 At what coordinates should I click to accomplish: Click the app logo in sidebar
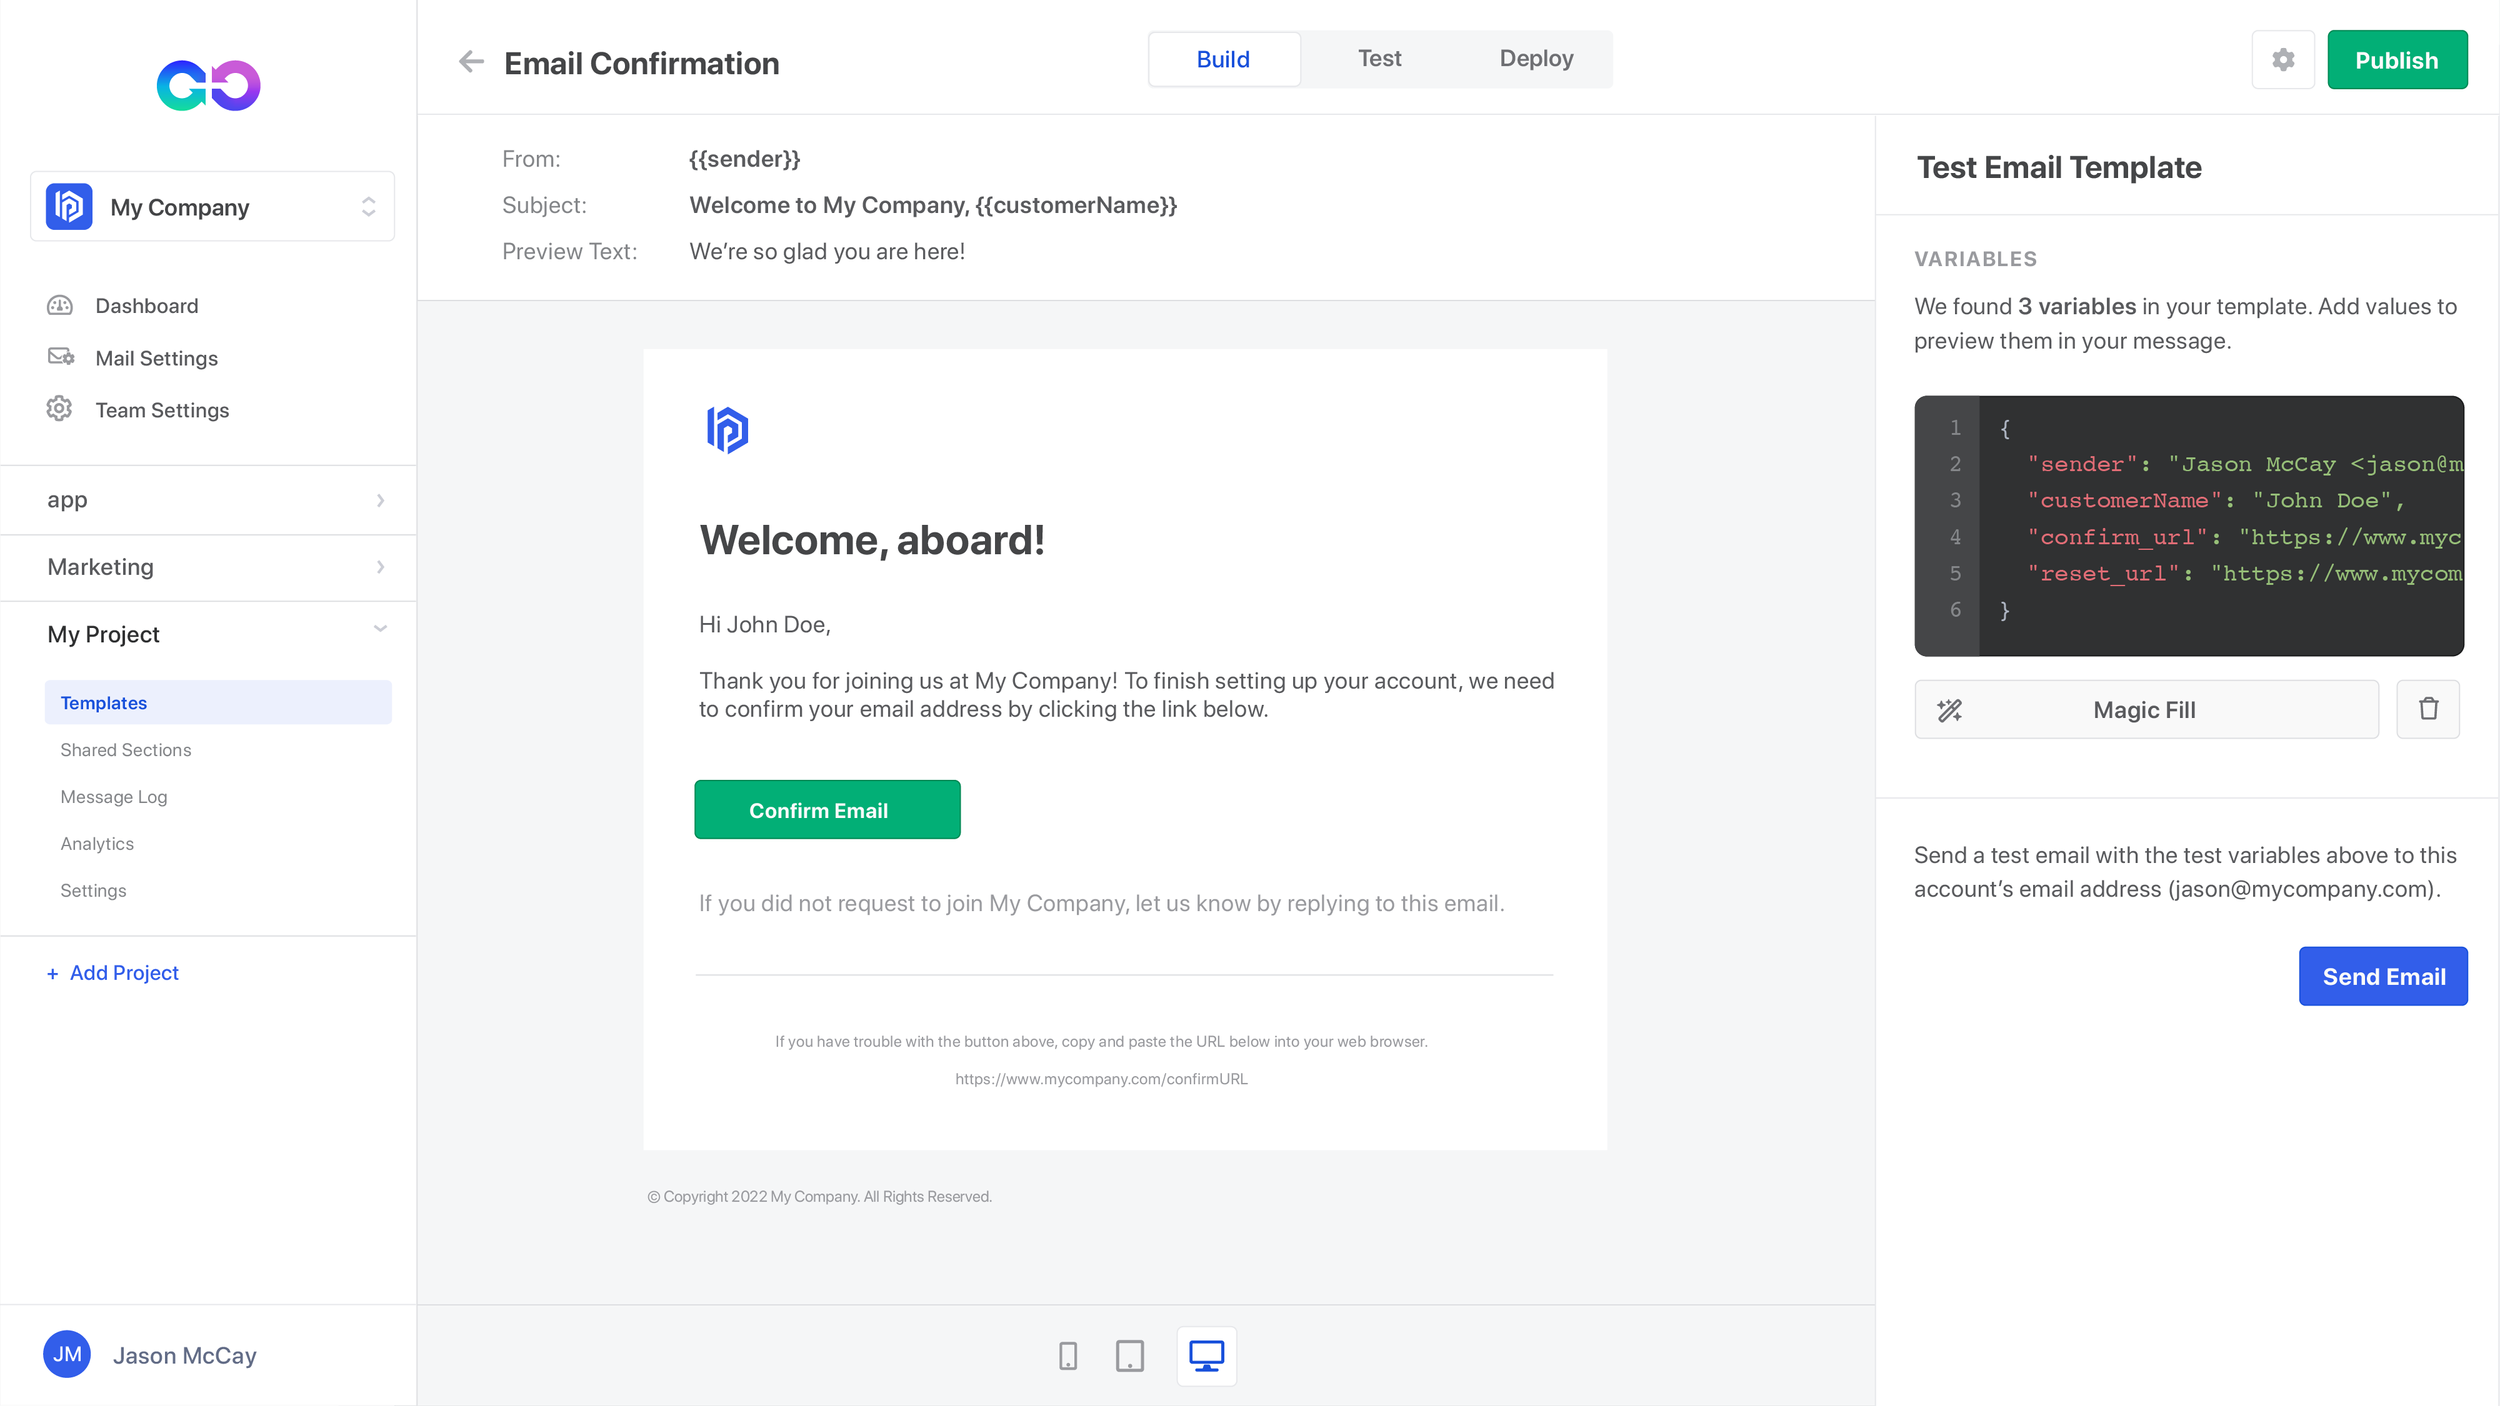(208, 85)
